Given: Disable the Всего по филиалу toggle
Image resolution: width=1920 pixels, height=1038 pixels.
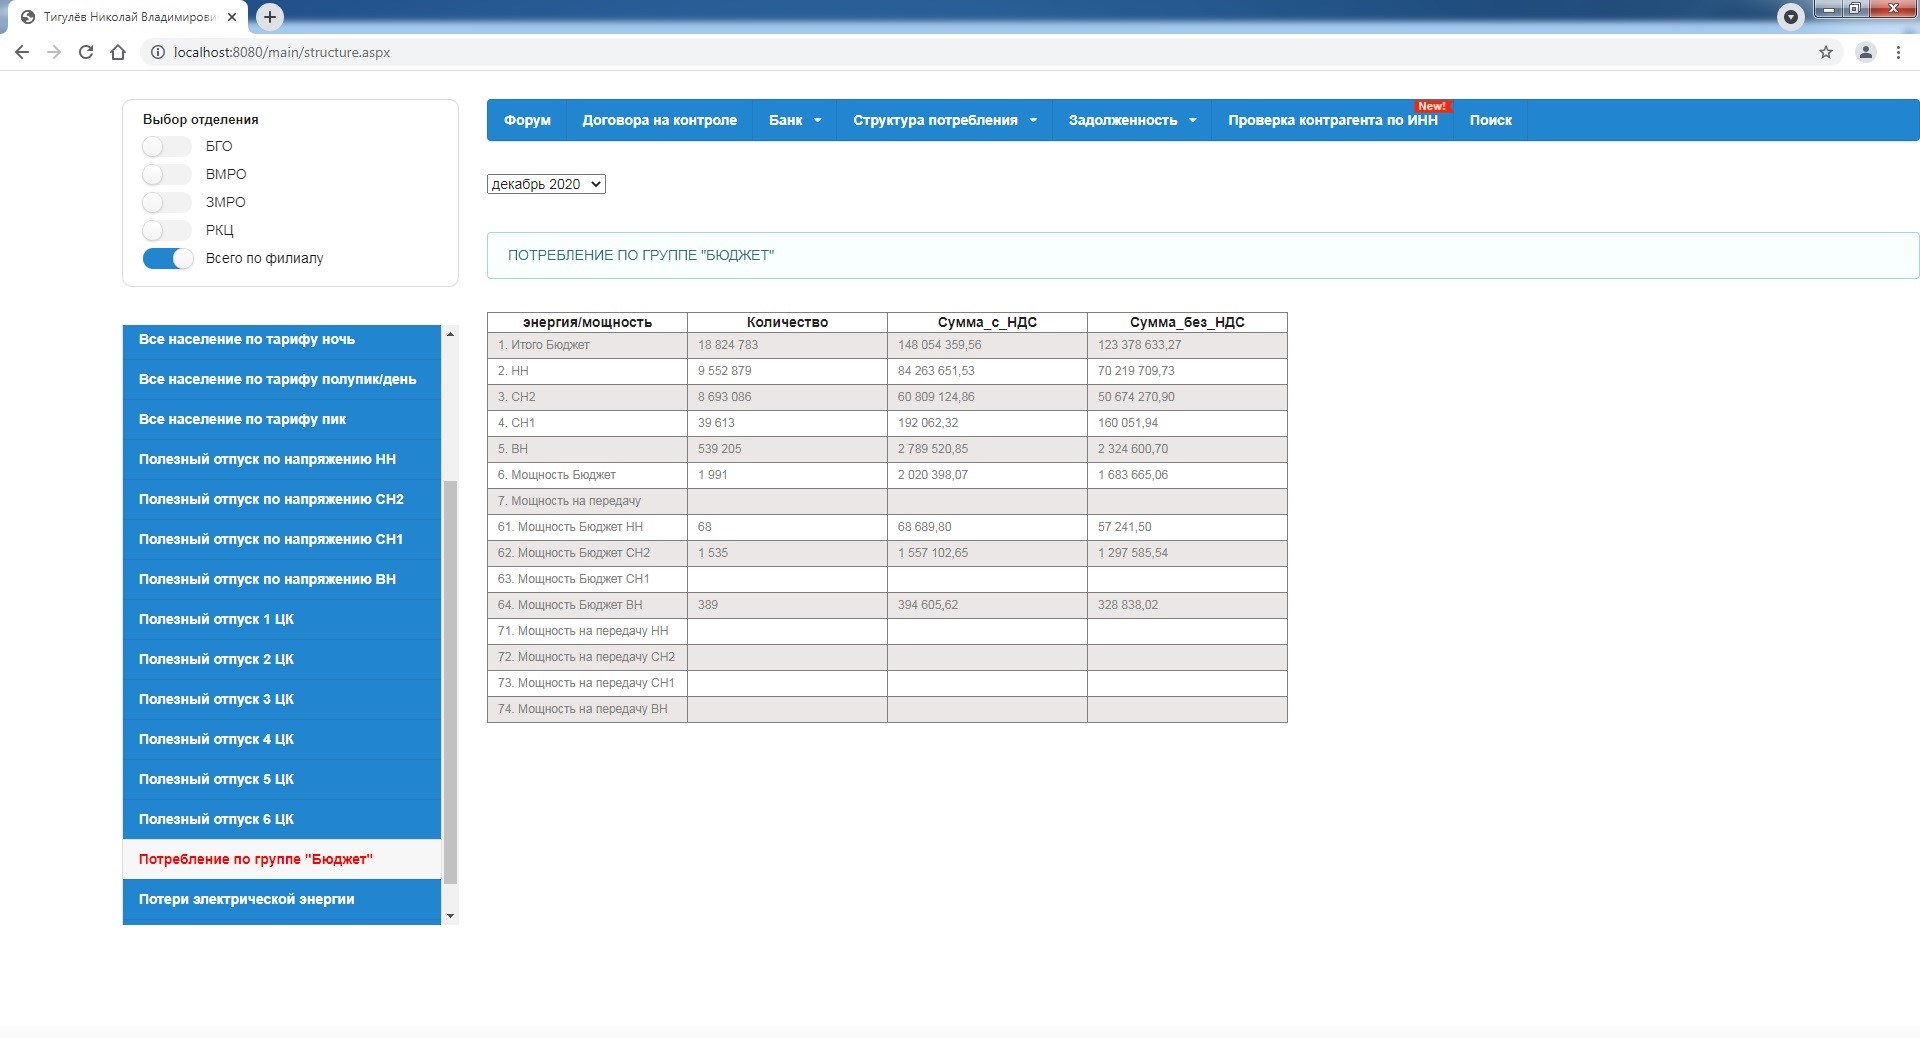Looking at the screenshot, I should pos(167,258).
